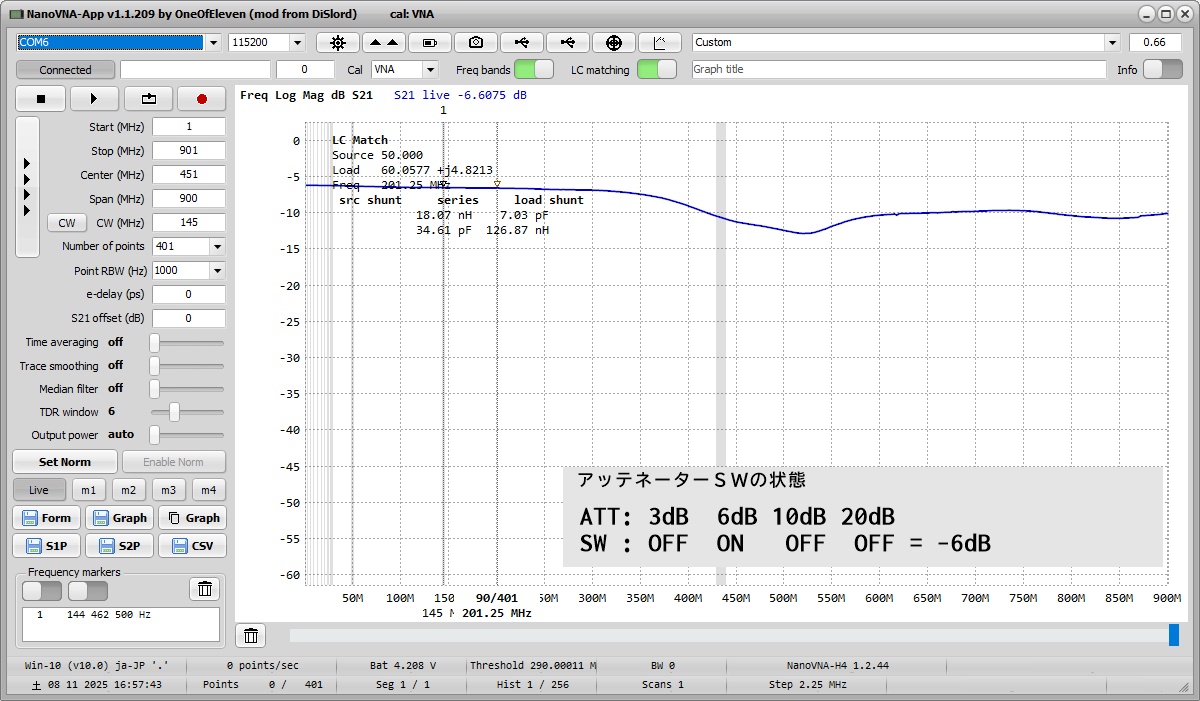Open settings with the gear icon
Screen dimensions: 1200x701
pyautogui.click(x=338, y=43)
